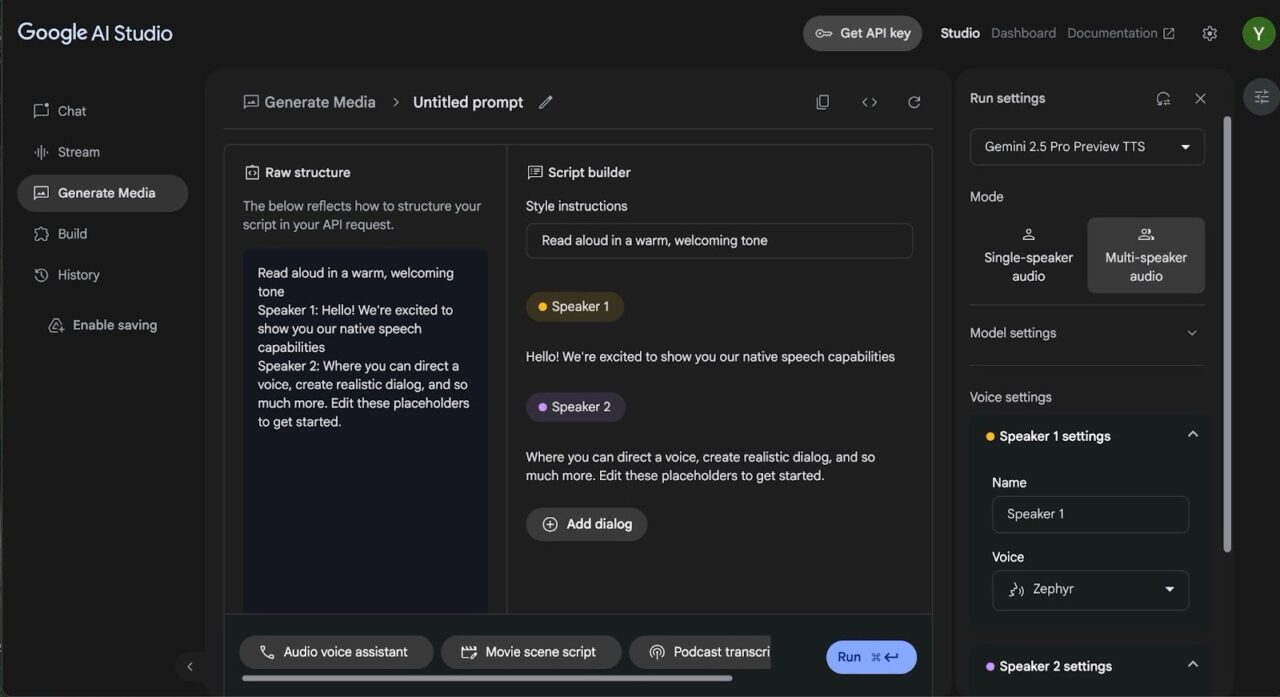
Task: Close the Run settings panel
Action: pyautogui.click(x=1200, y=98)
